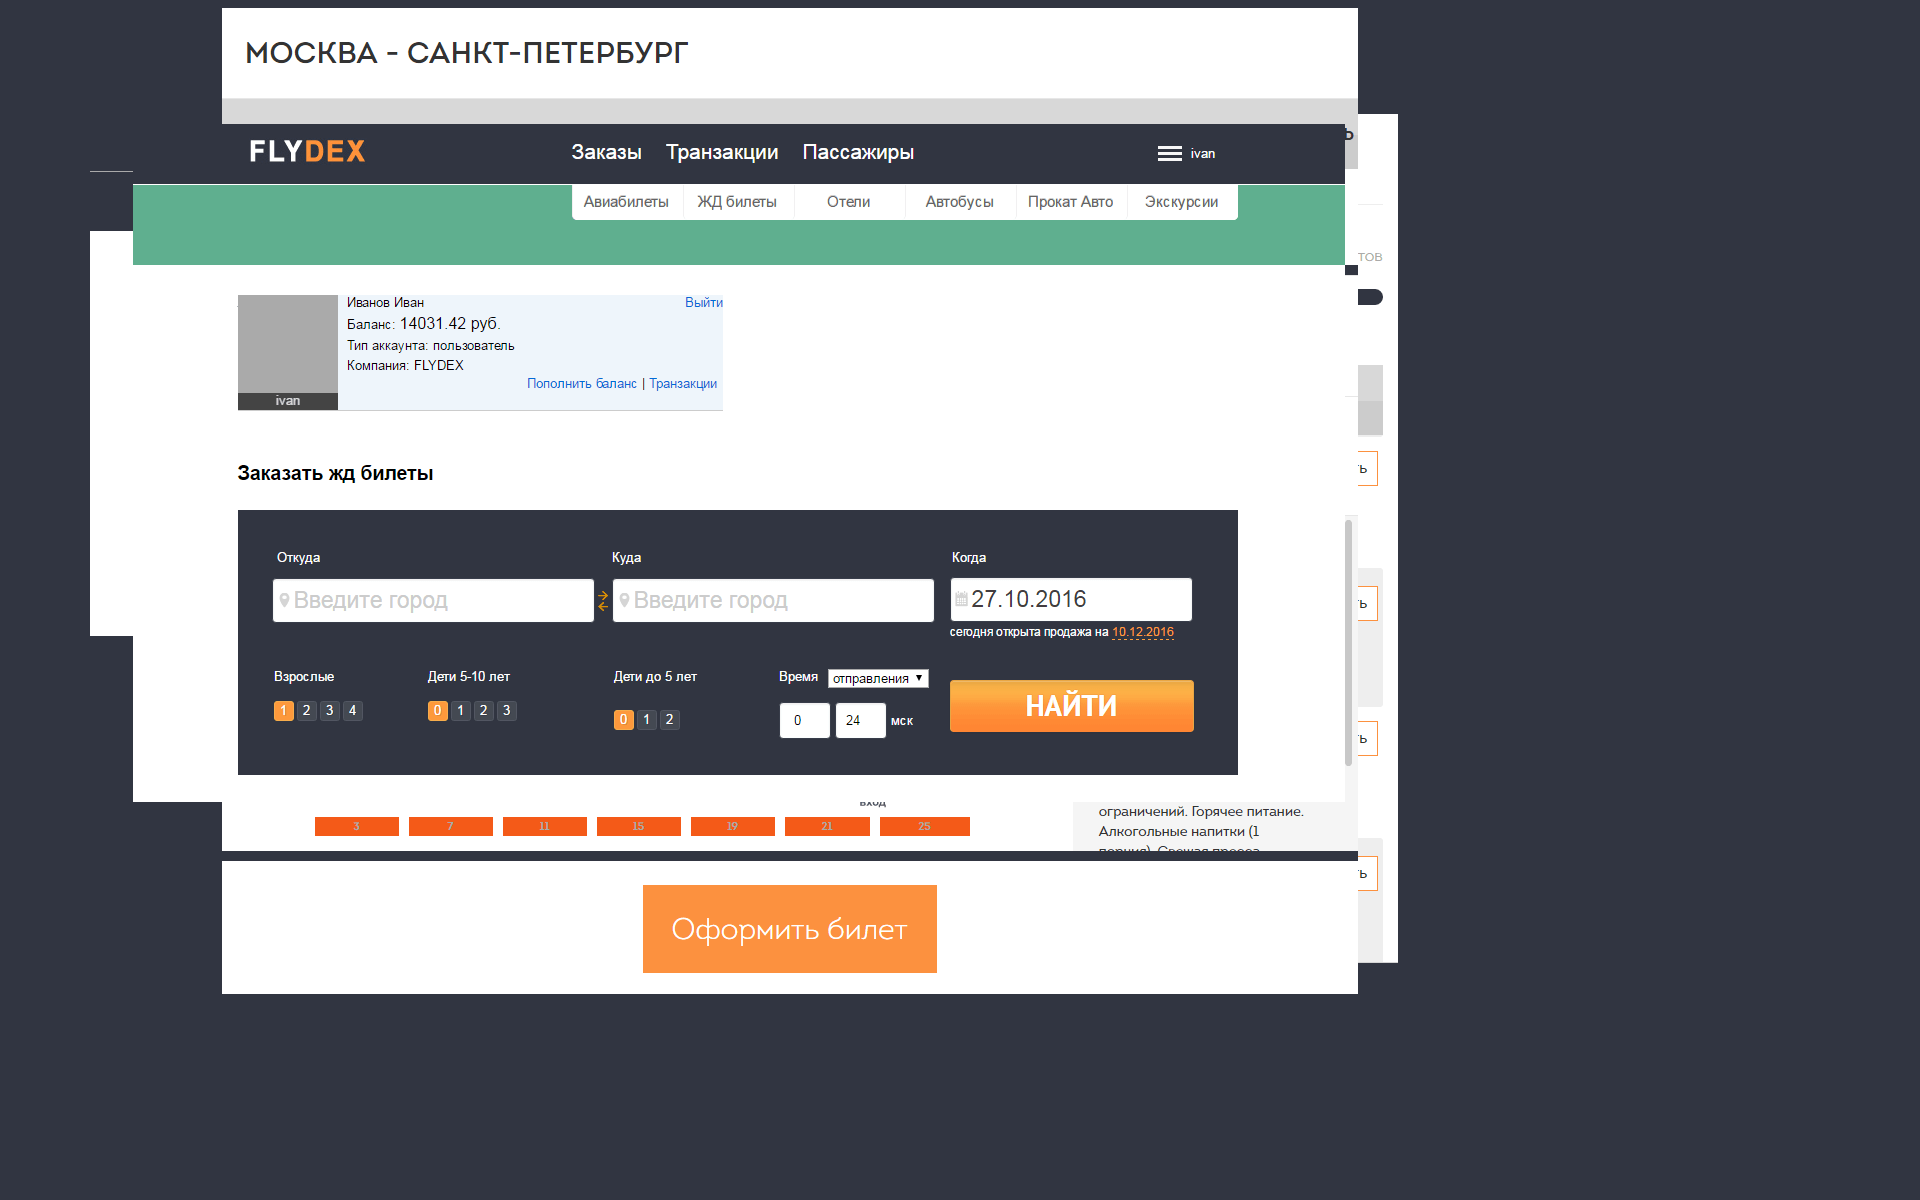Open the Заказы menu item

click(x=606, y=153)
